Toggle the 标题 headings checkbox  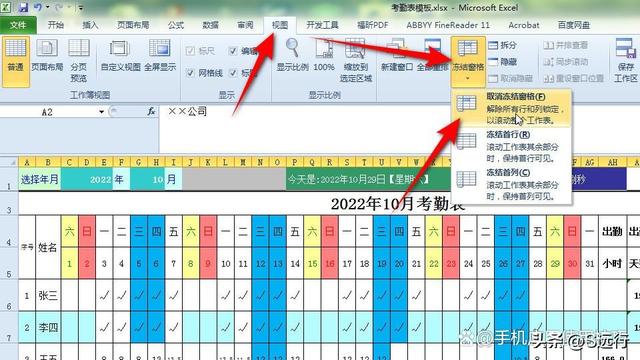point(233,73)
